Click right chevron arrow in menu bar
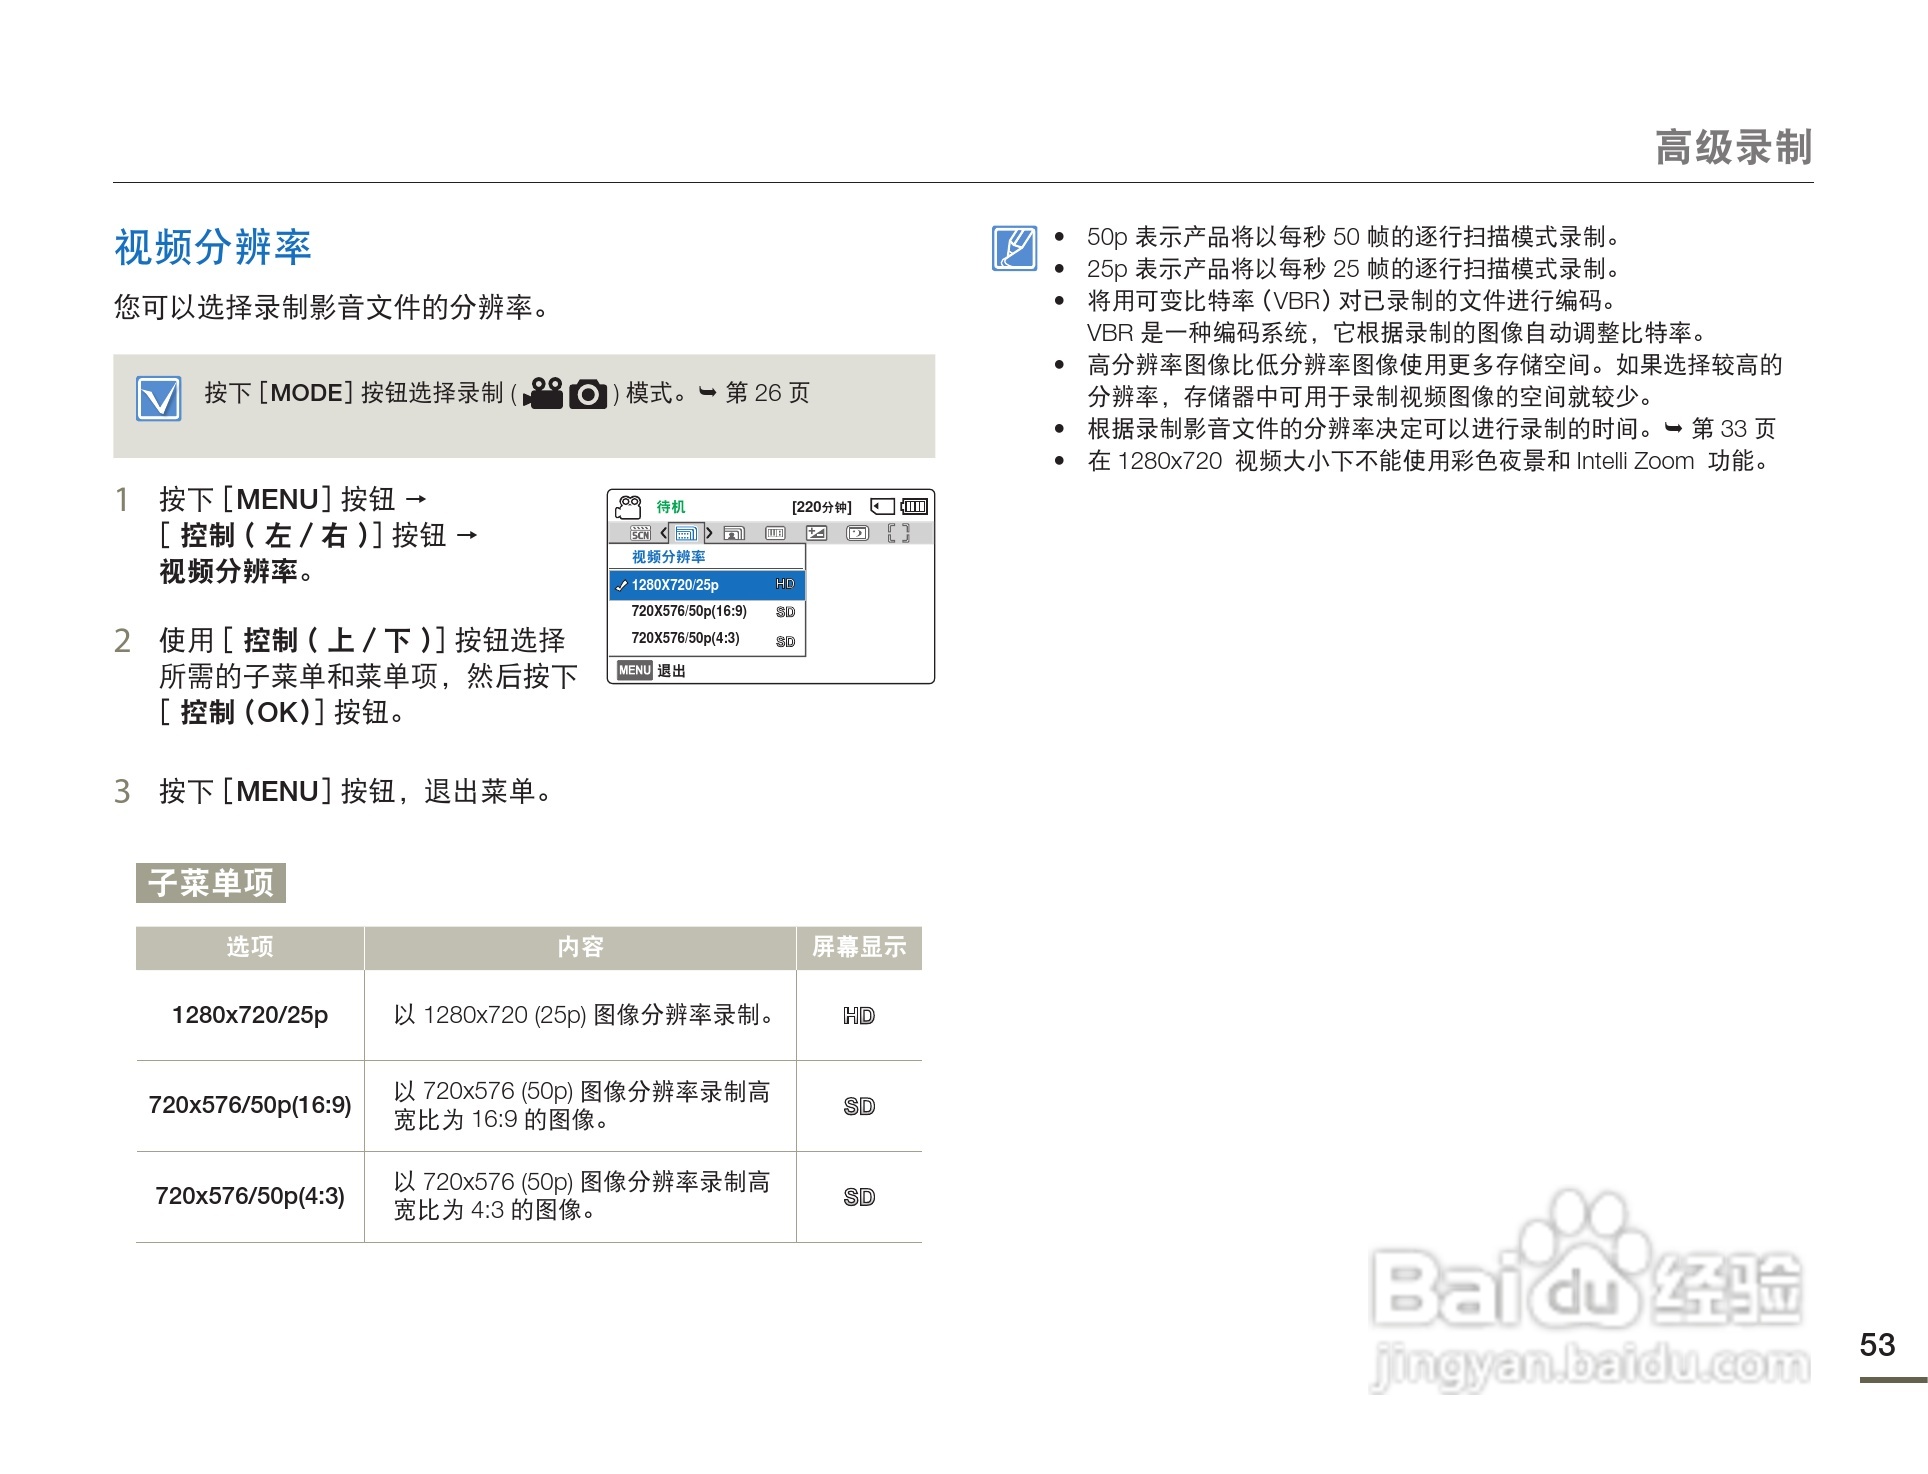1928x1474 pixels. (x=709, y=534)
